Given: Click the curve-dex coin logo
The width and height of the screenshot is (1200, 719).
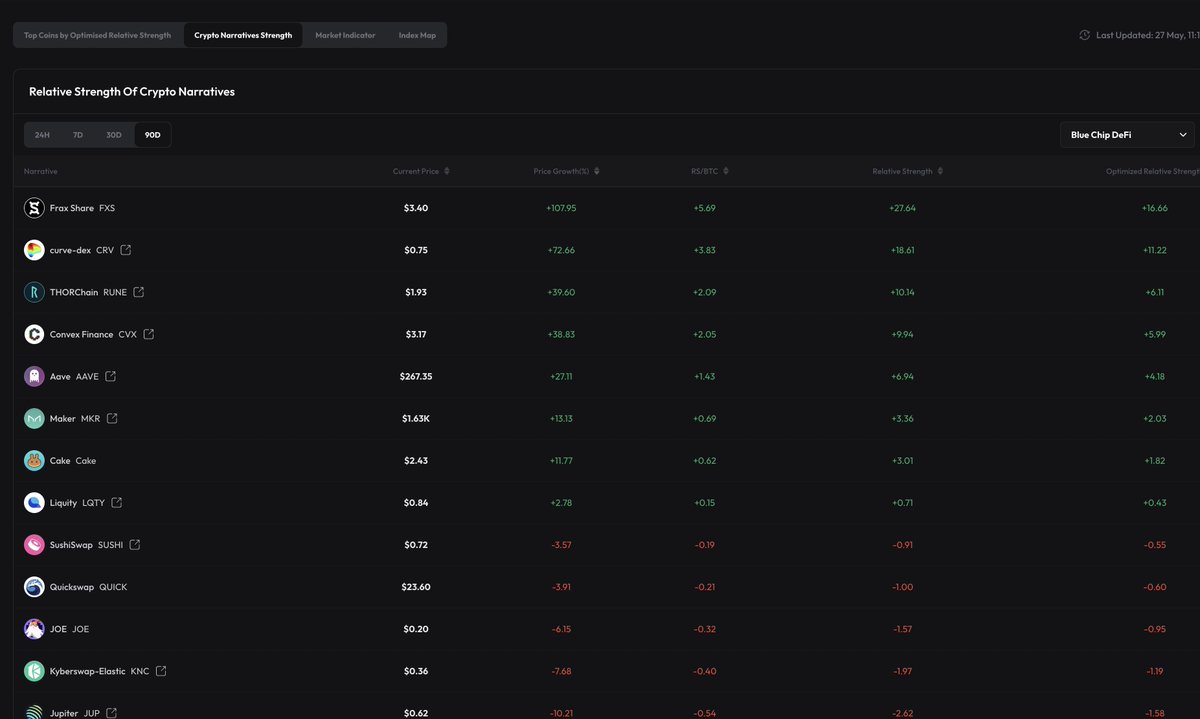Looking at the screenshot, I should point(34,250).
